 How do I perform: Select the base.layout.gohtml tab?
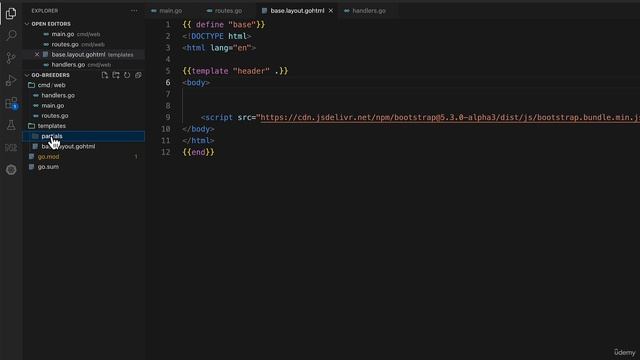tap(297, 11)
